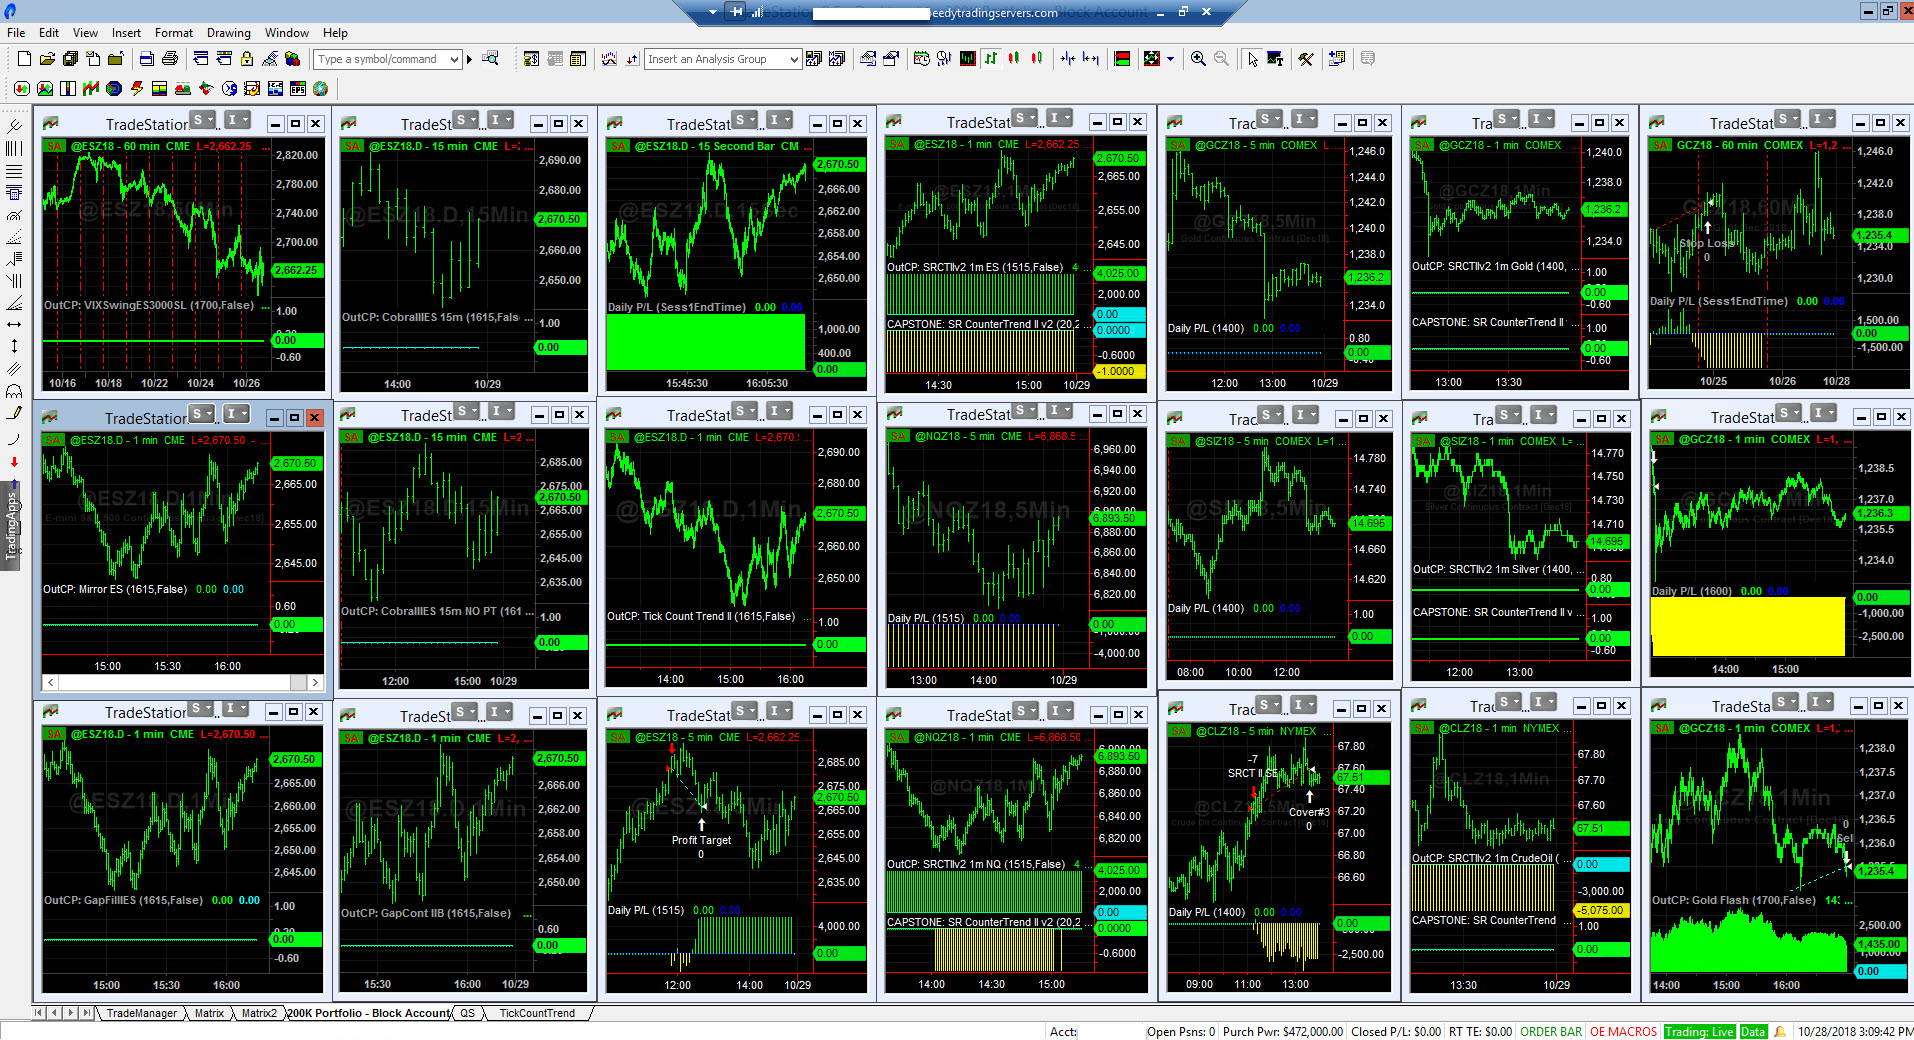
Task: Open title bar dropdown arrow at top center
Action: 713,12
